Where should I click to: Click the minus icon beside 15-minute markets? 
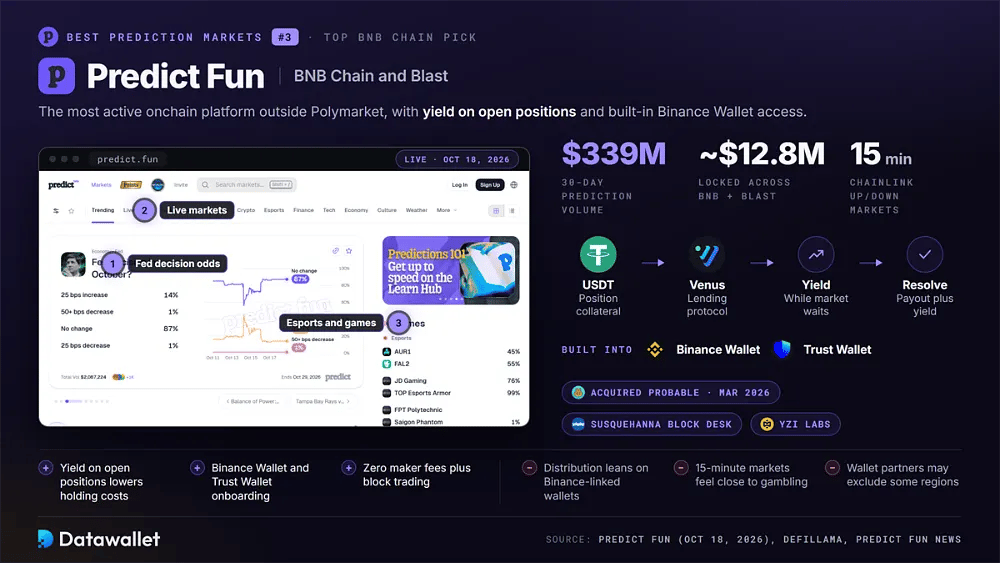pyautogui.click(x=681, y=468)
